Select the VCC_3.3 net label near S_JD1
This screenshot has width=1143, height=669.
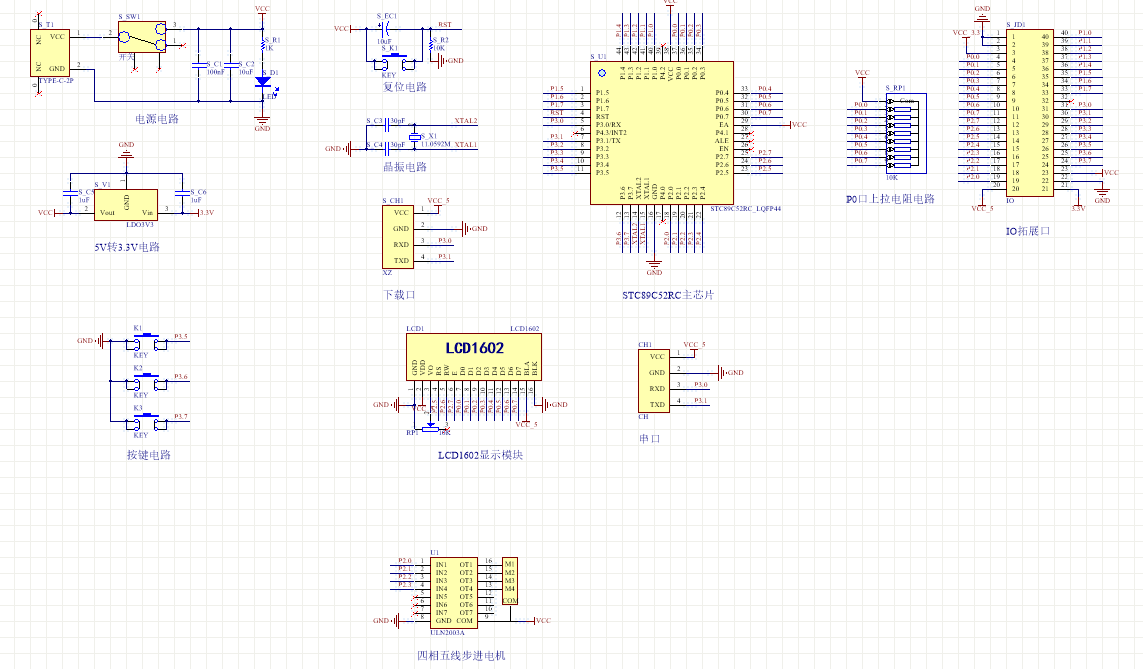pyautogui.click(x=967, y=32)
